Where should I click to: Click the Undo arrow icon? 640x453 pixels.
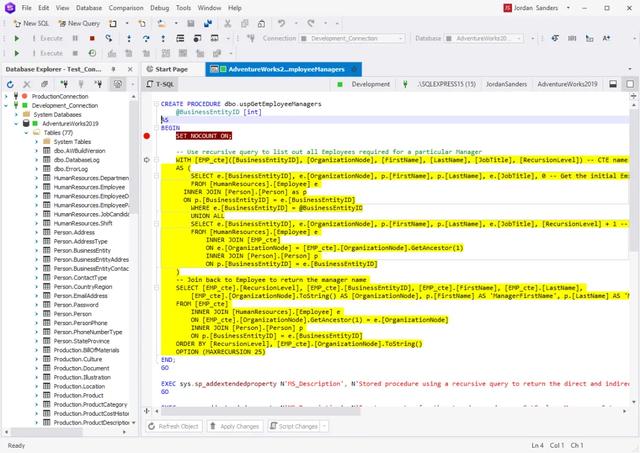pos(281,23)
